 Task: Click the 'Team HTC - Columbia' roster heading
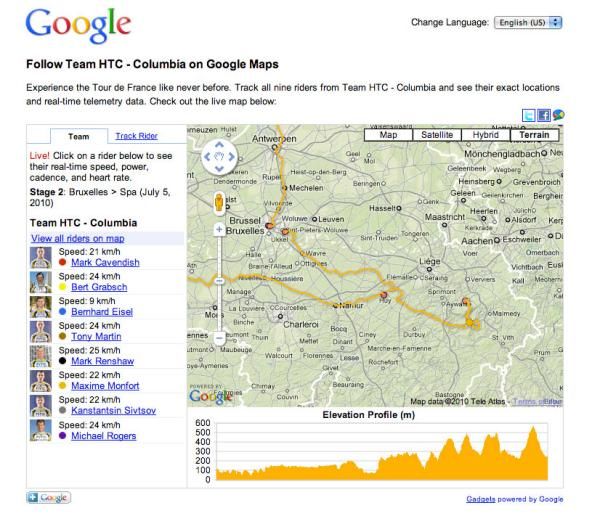click(x=83, y=223)
